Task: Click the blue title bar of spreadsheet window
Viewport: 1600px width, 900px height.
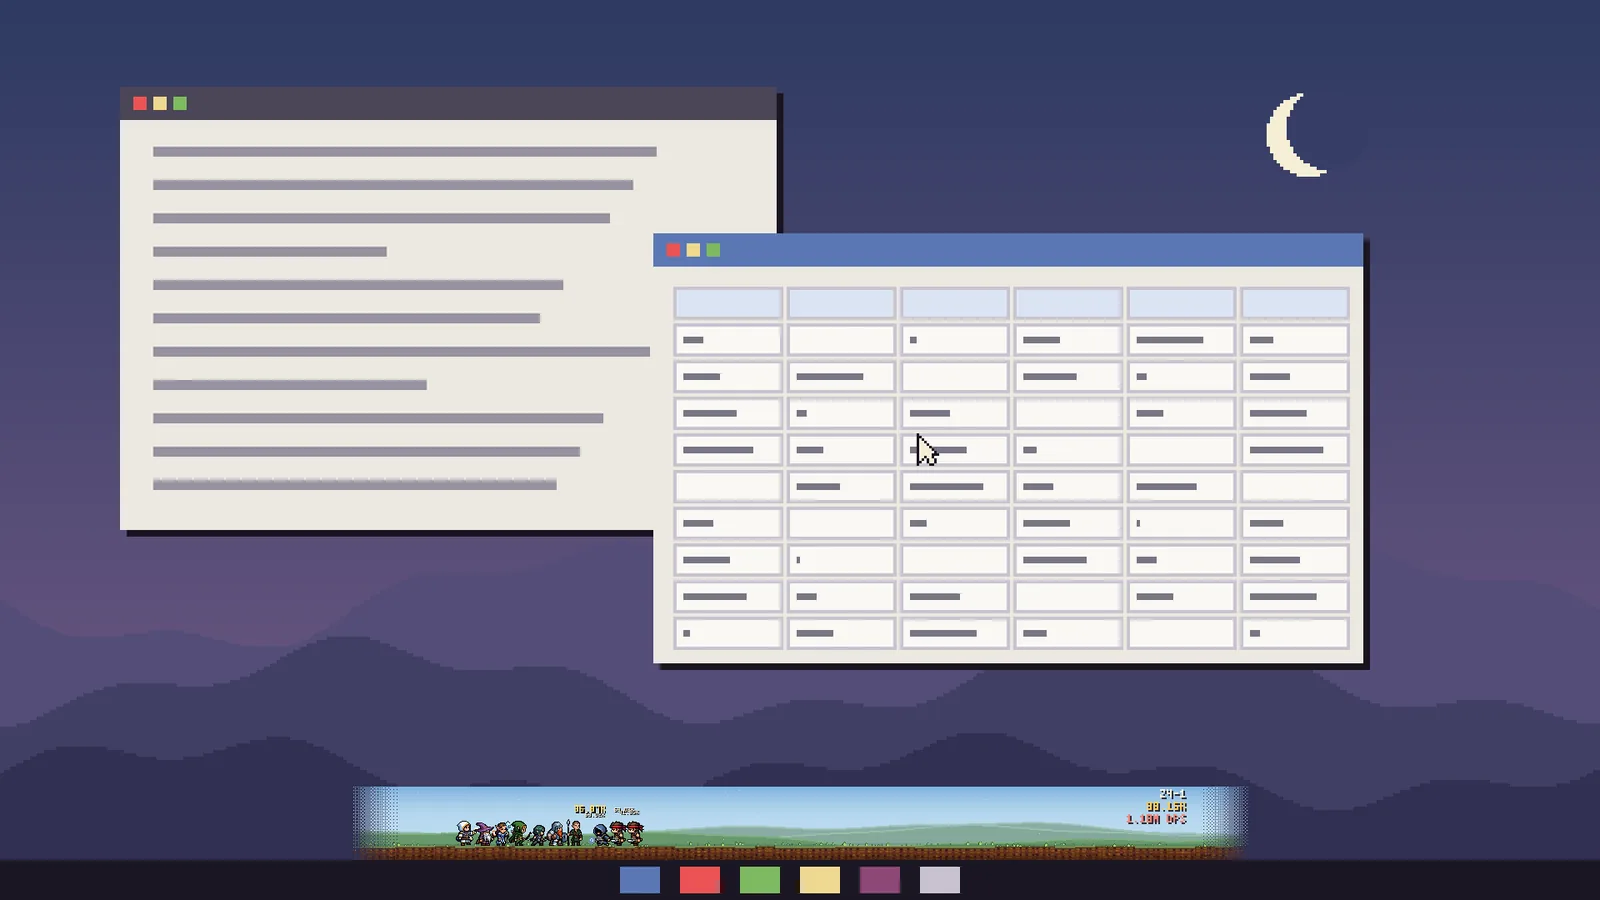Action: pos(1008,250)
